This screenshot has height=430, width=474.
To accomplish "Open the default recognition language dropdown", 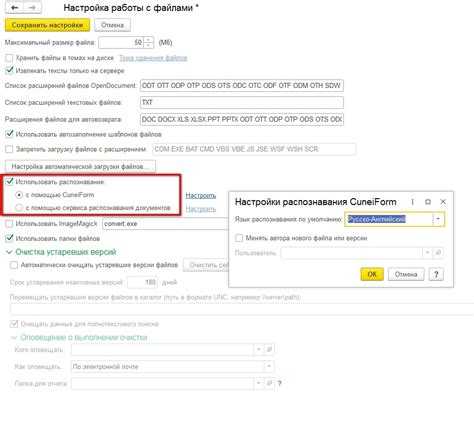I will pos(438,219).
